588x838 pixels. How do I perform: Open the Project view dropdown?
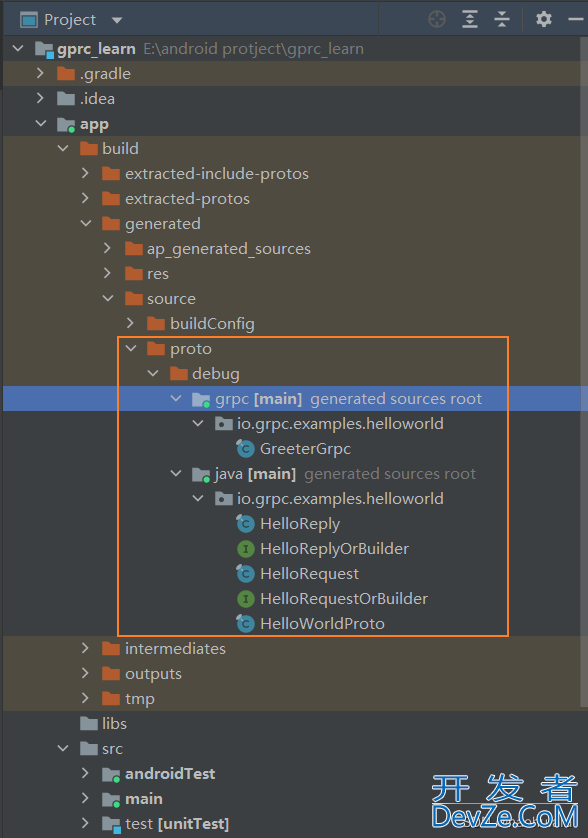117,20
